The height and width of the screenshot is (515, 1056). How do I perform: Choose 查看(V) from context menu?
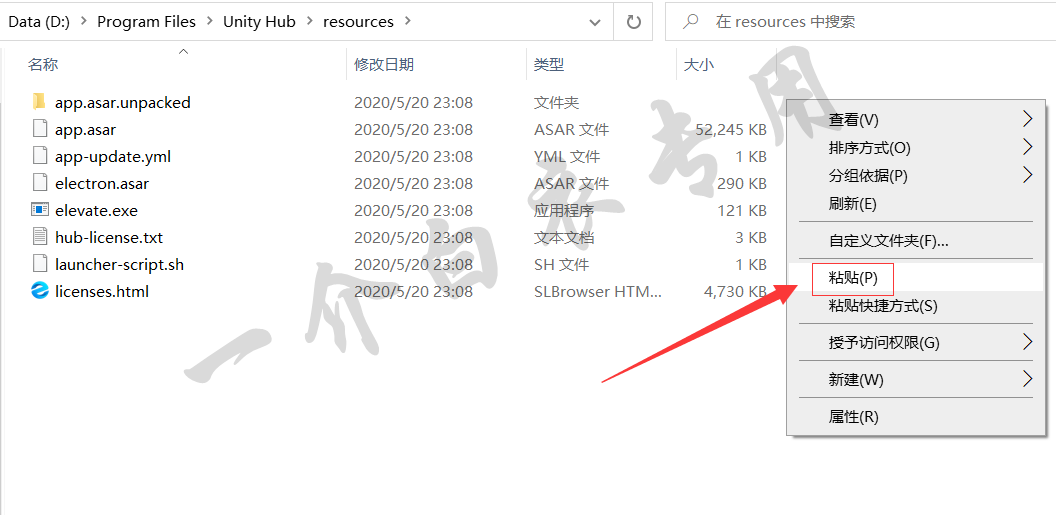click(x=916, y=120)
